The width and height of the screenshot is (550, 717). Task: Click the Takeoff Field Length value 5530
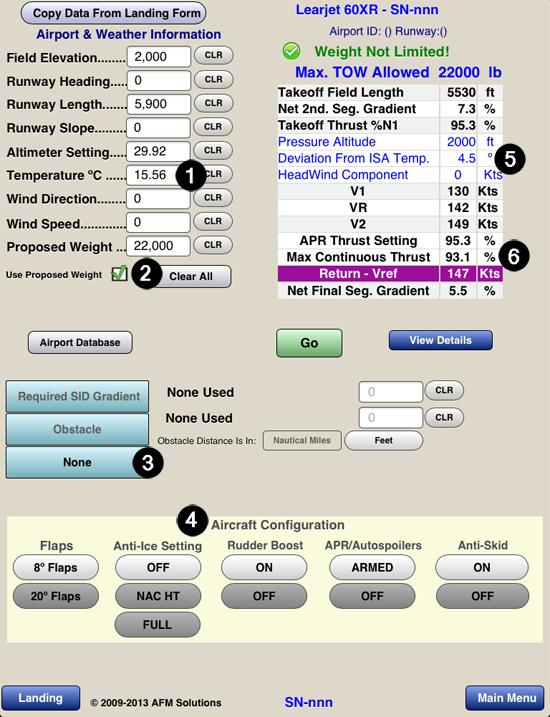[x=461, y=92]
